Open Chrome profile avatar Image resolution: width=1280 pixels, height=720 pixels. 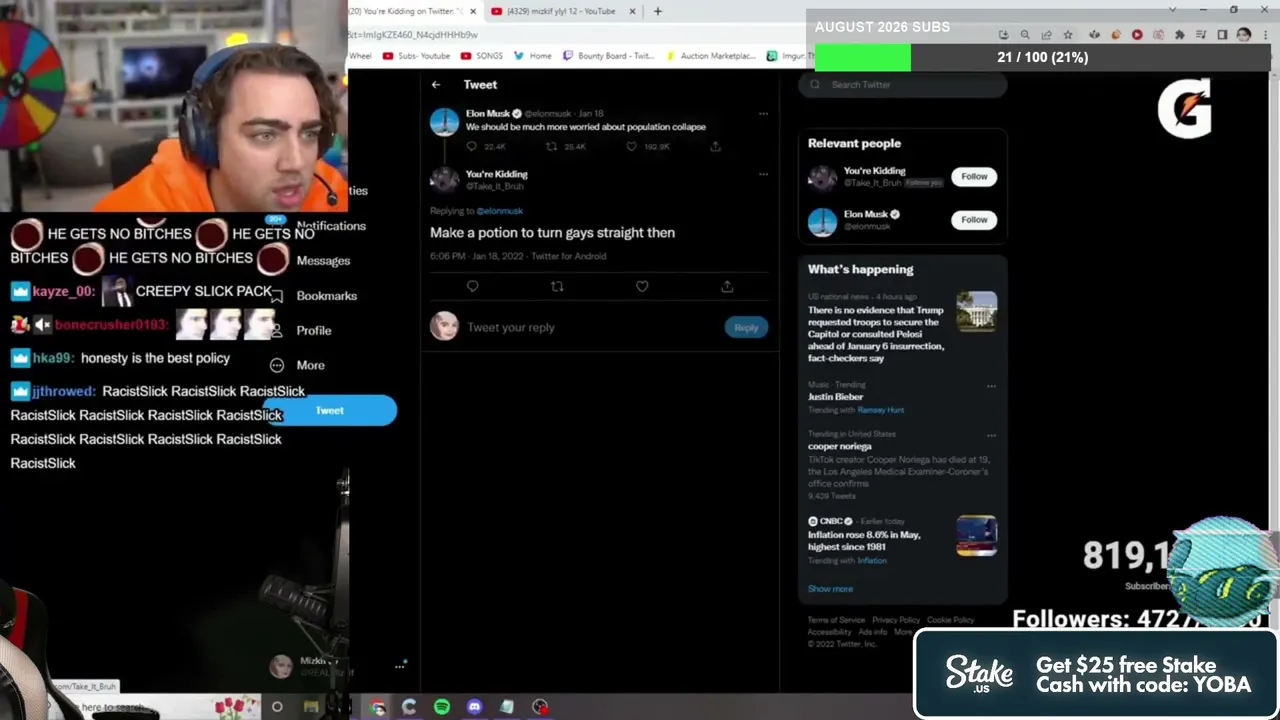(x=1244, y=35)
